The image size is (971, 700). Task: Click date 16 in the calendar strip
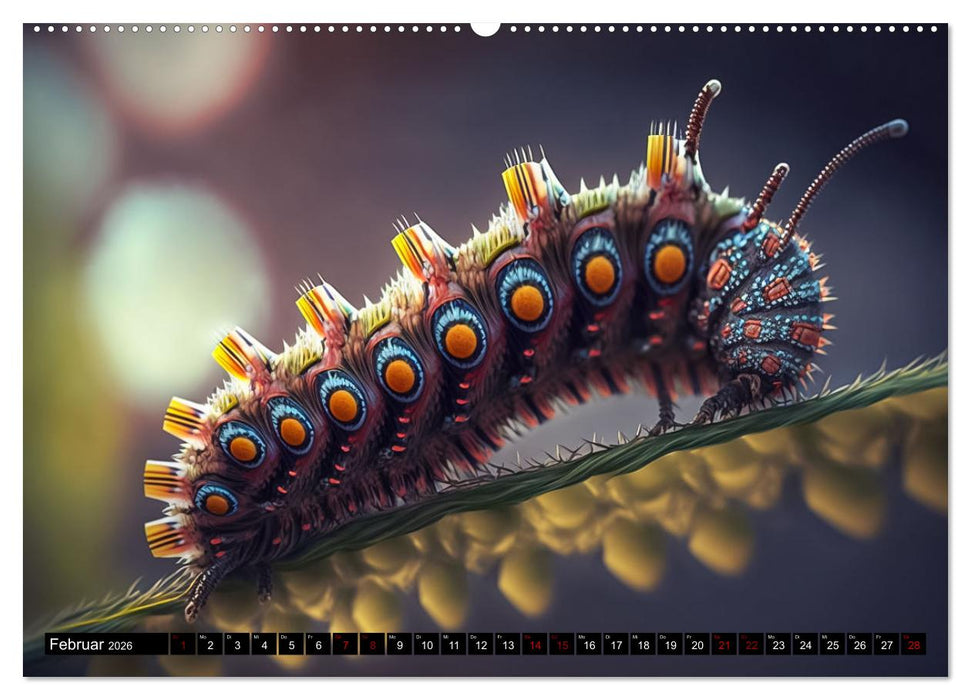pos(588,645)
